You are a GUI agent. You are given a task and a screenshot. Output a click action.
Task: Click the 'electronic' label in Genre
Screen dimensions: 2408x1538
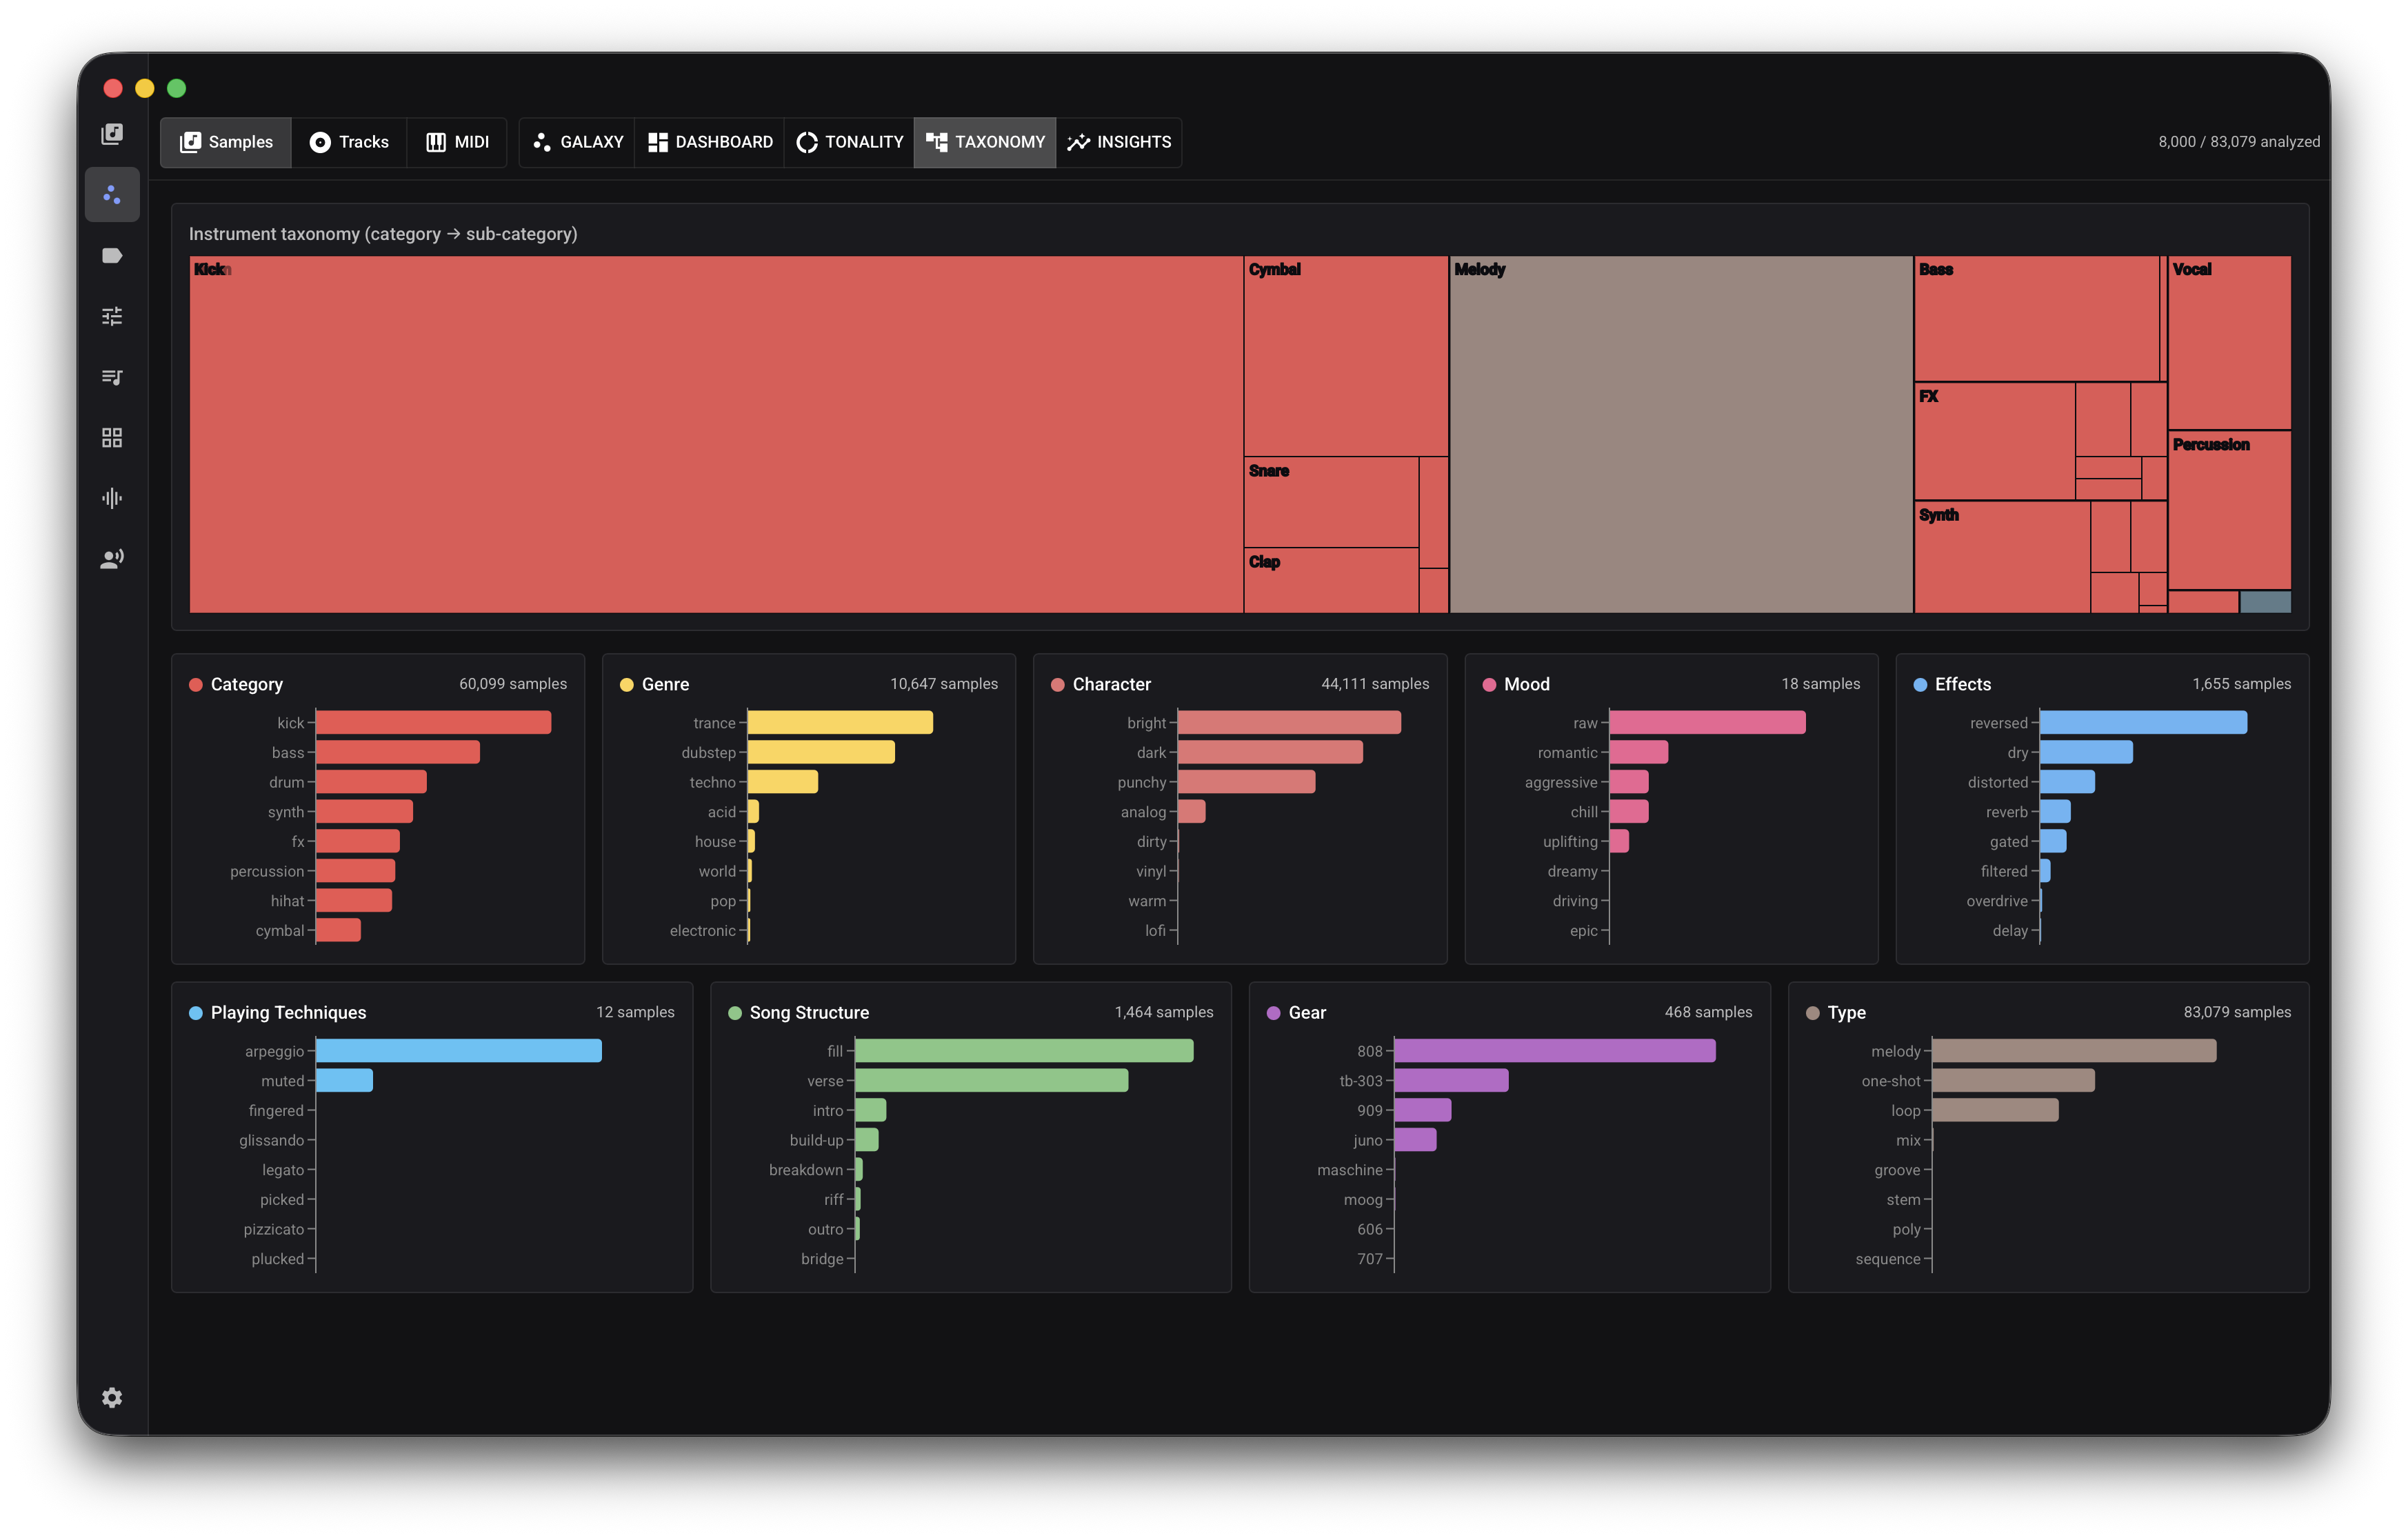pyautogui.click(x=703, y=930)
